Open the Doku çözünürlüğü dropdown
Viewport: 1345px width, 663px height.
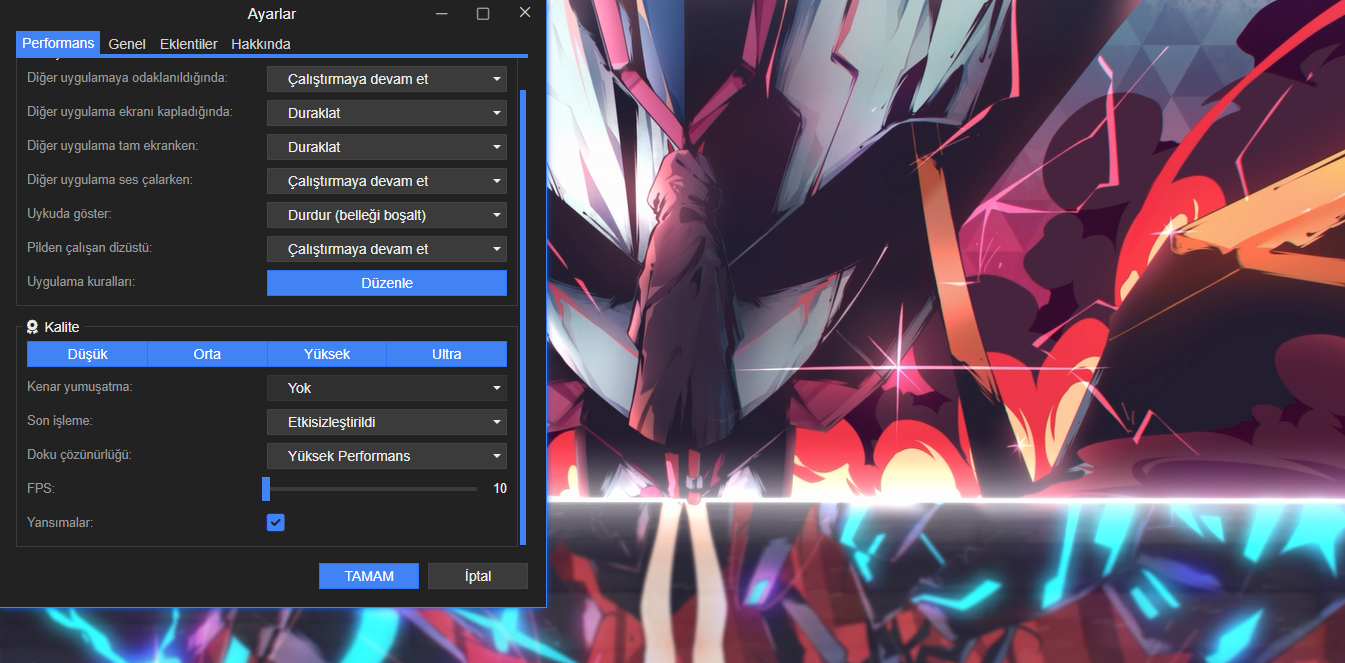[387, 456]
